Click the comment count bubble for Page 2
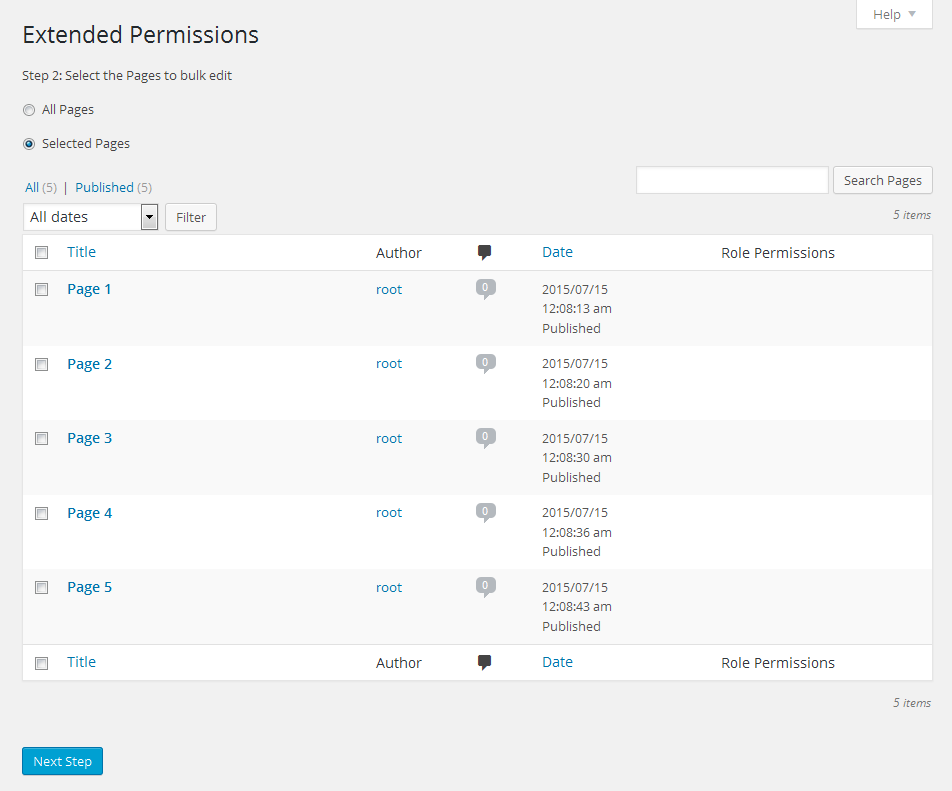This screenshot has height=791, width=952. pyautogui.click(x=485, y=363)
